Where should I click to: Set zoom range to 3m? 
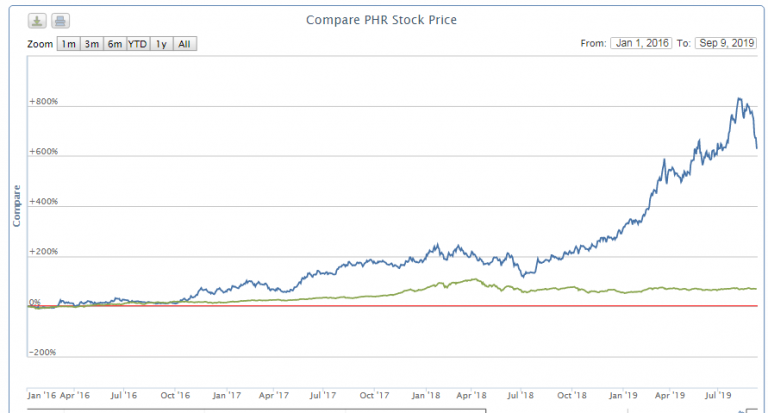[x=92, y=44]
